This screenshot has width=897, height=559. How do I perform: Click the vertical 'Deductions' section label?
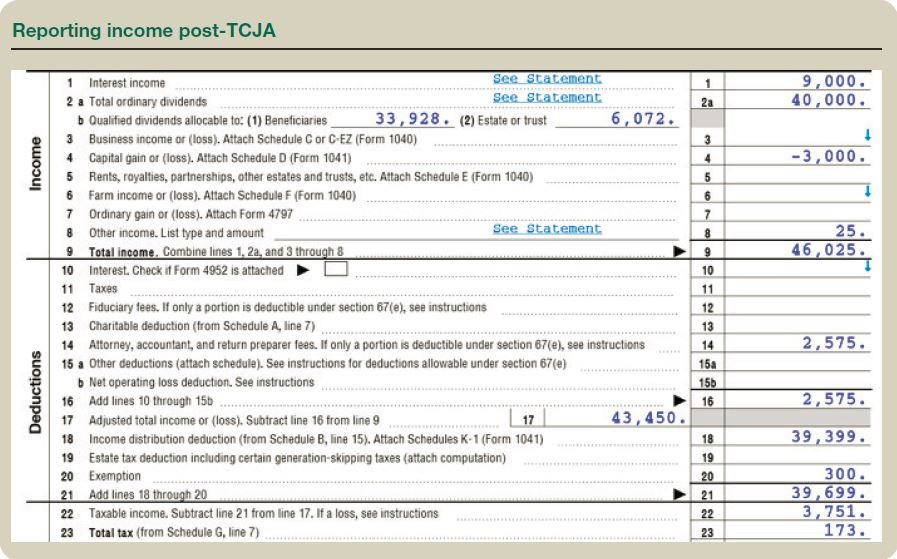pos(35,393)
